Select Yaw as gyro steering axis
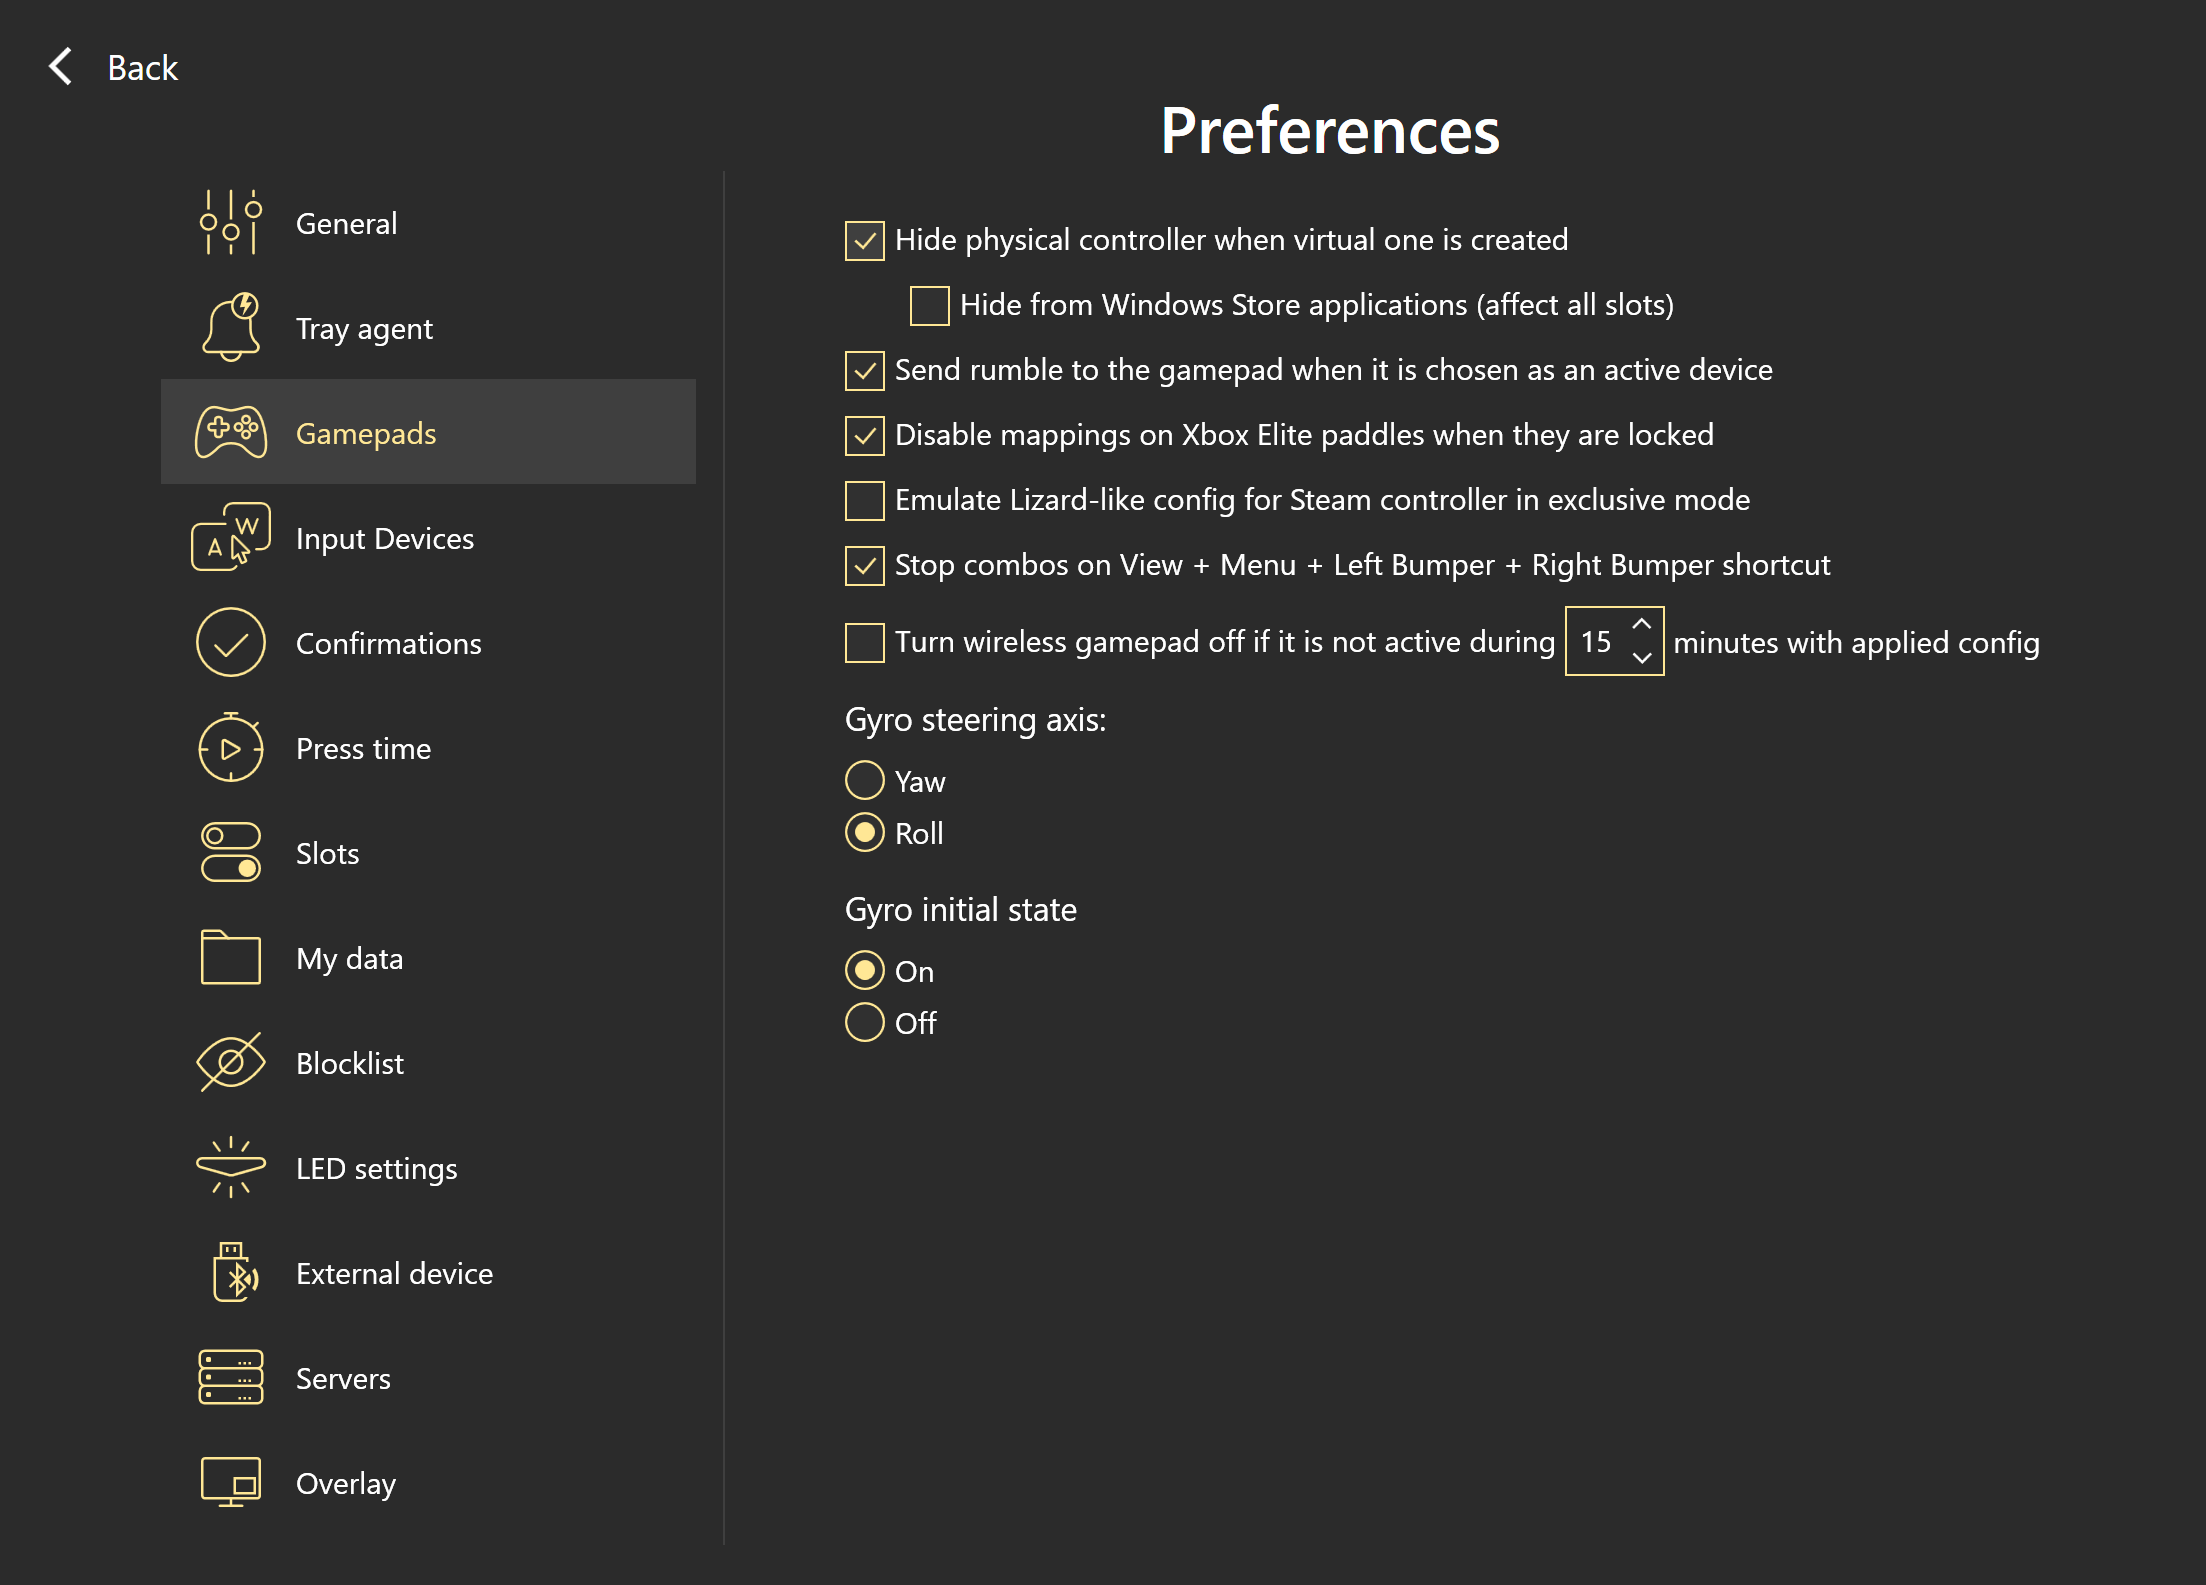The width and height of the screenshot is (2206, 1585). click(865, 781)
